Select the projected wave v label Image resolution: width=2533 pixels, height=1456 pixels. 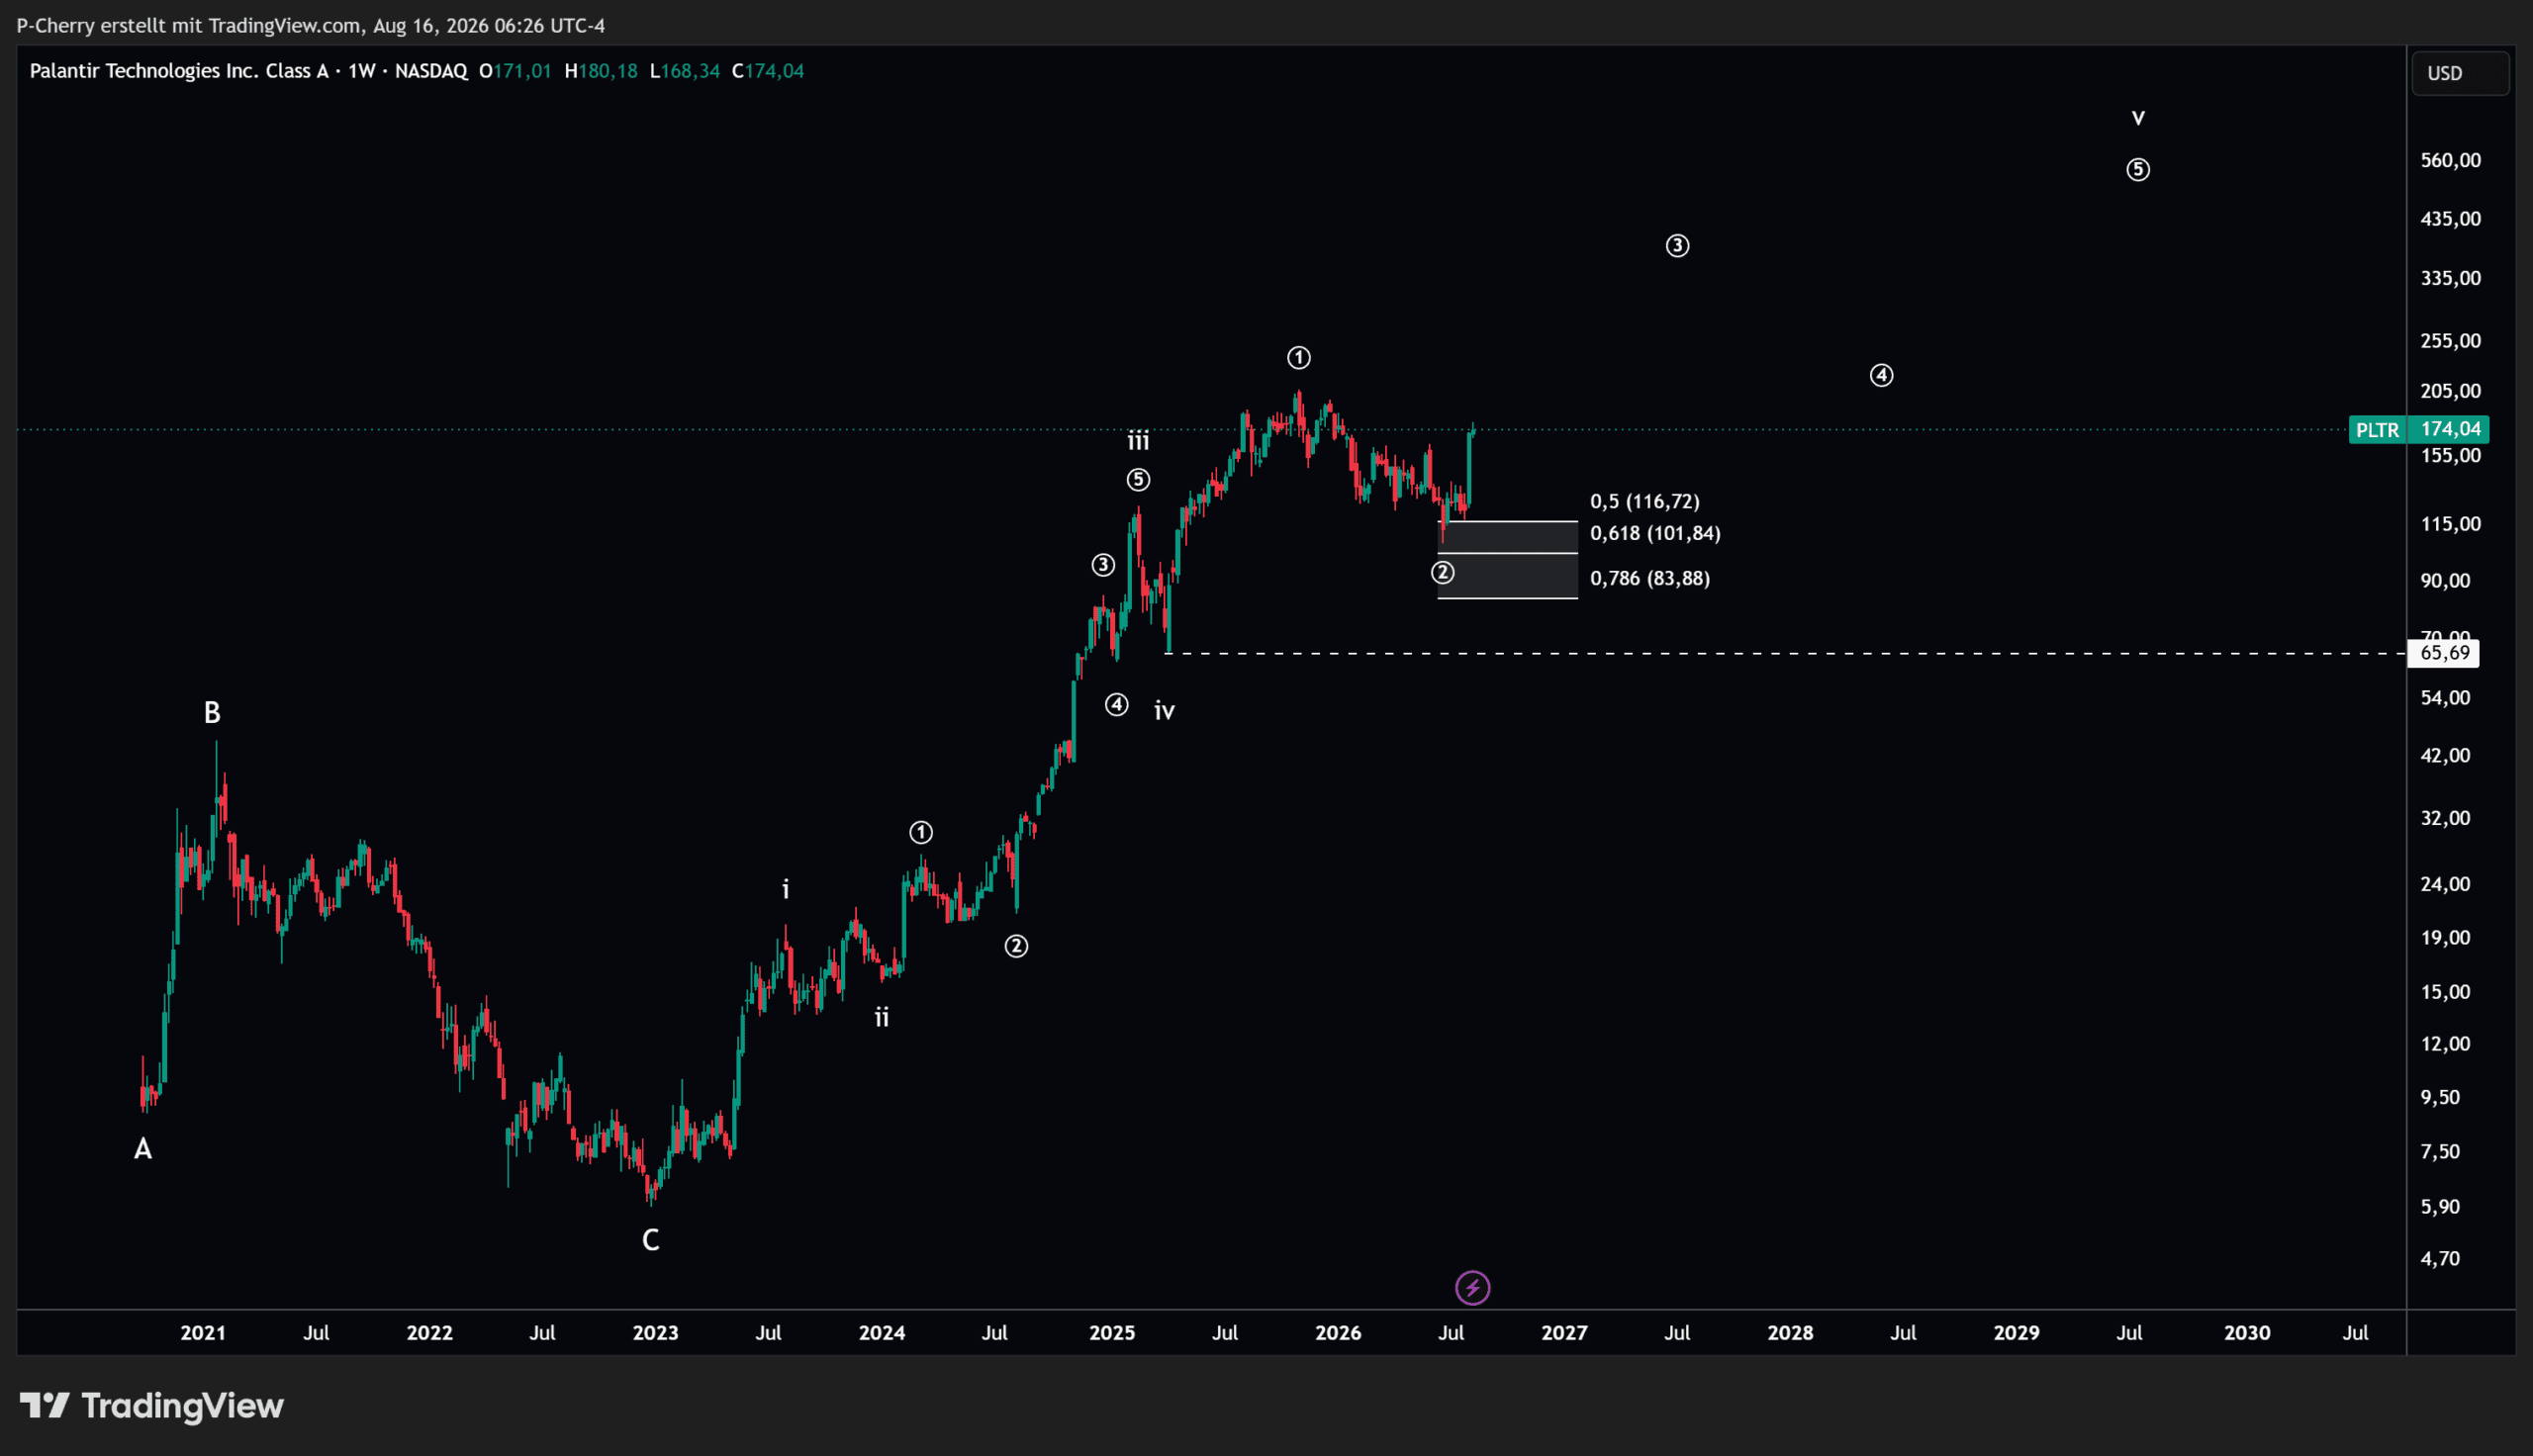(2138, 118)
